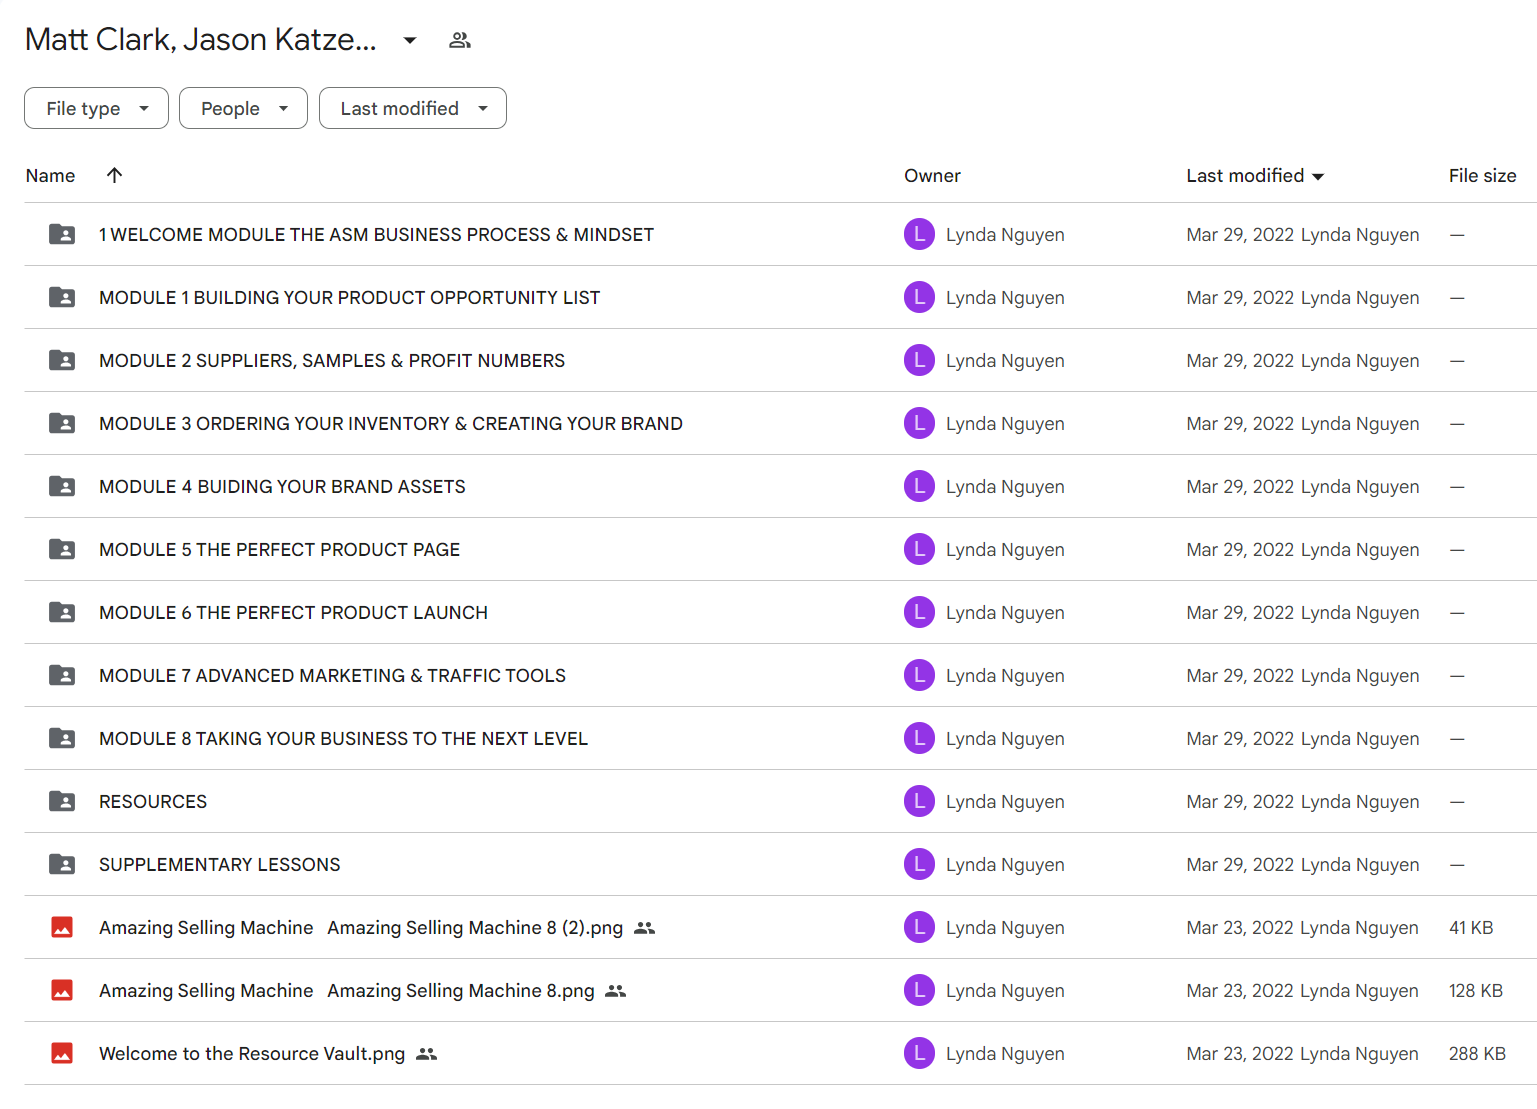Click owner avatar in MODULE 5 row
This screenshot has width=1537, height=1109.
pyautogui.click(x=919, y=549)
